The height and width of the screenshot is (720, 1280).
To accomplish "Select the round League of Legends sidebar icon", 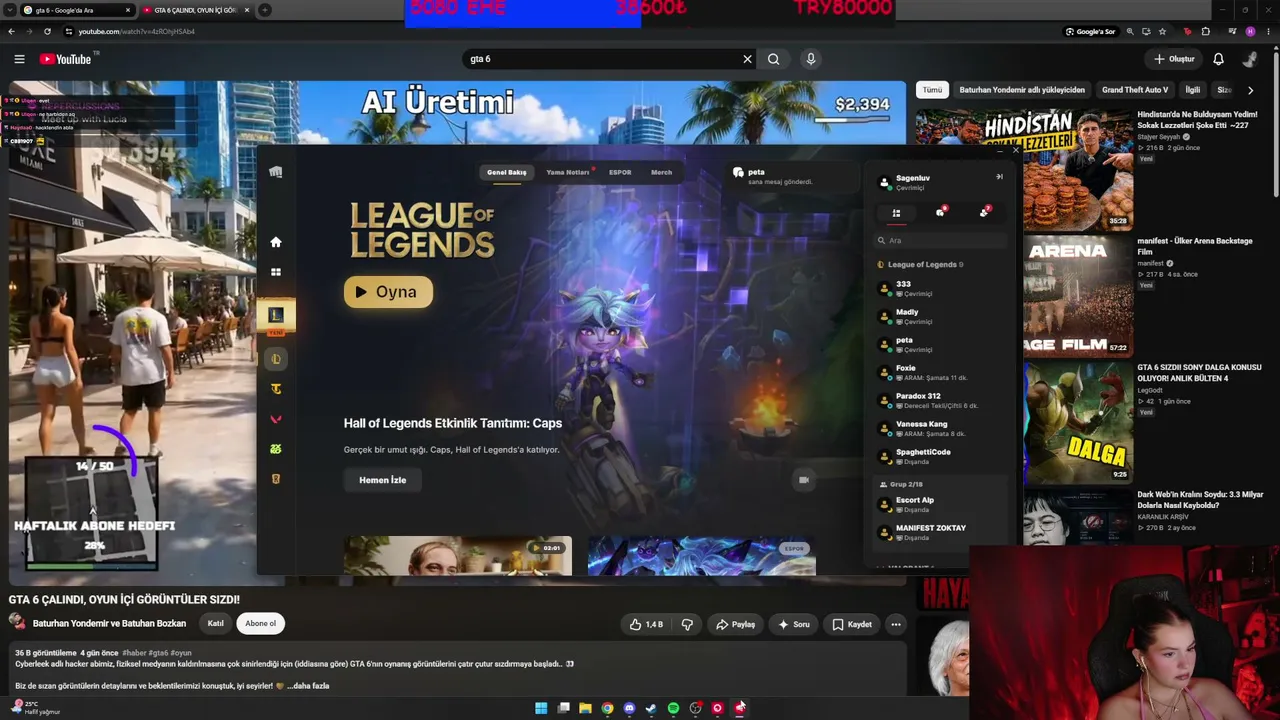I will (x=275, y=359).
